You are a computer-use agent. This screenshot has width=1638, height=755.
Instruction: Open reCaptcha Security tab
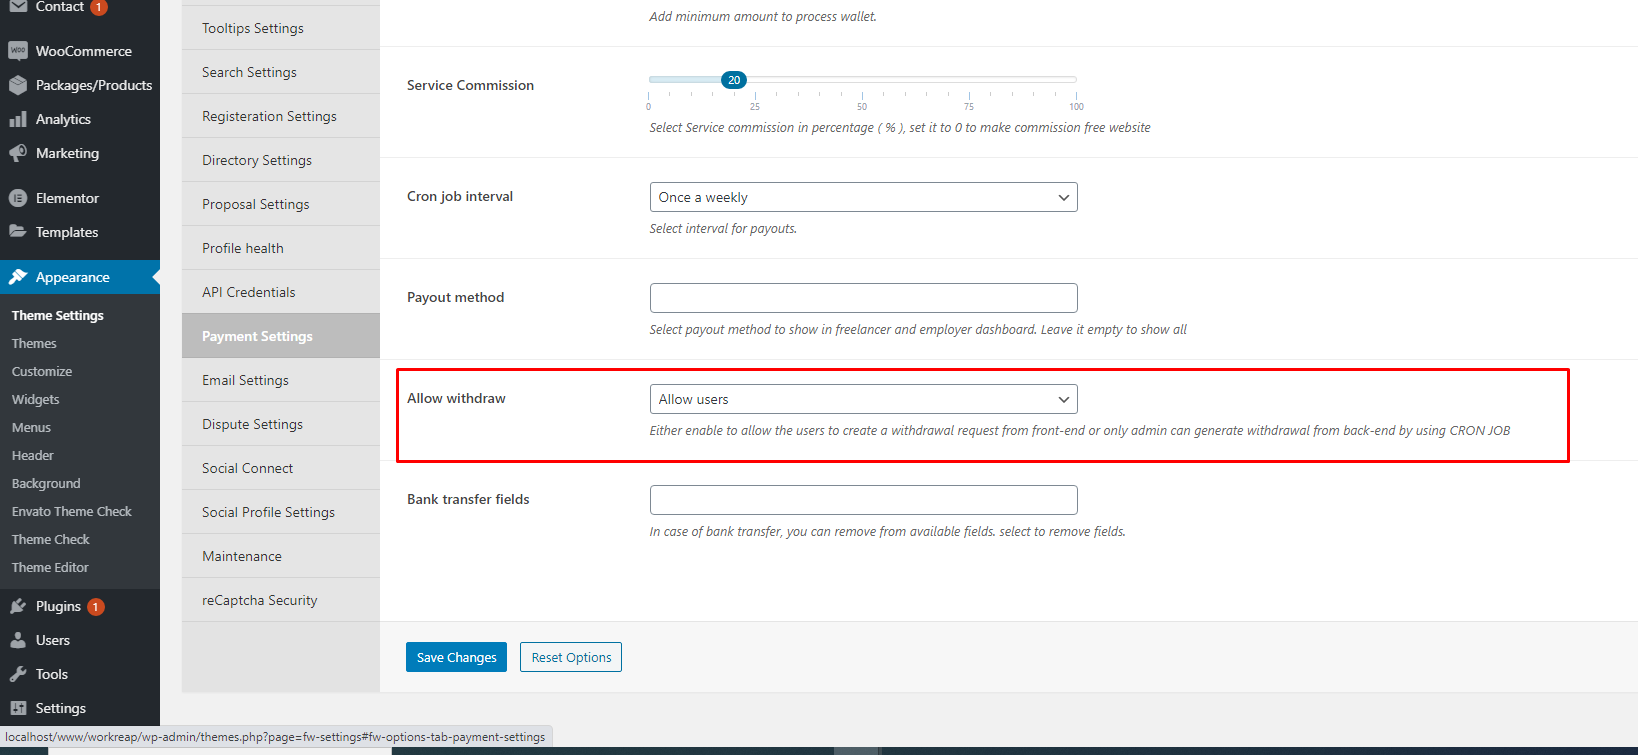coord(281,600)
